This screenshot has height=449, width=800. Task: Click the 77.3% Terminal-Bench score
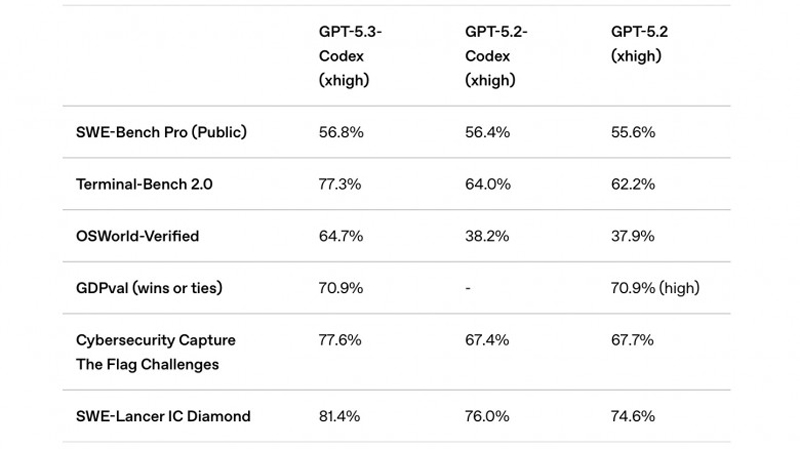339,184
